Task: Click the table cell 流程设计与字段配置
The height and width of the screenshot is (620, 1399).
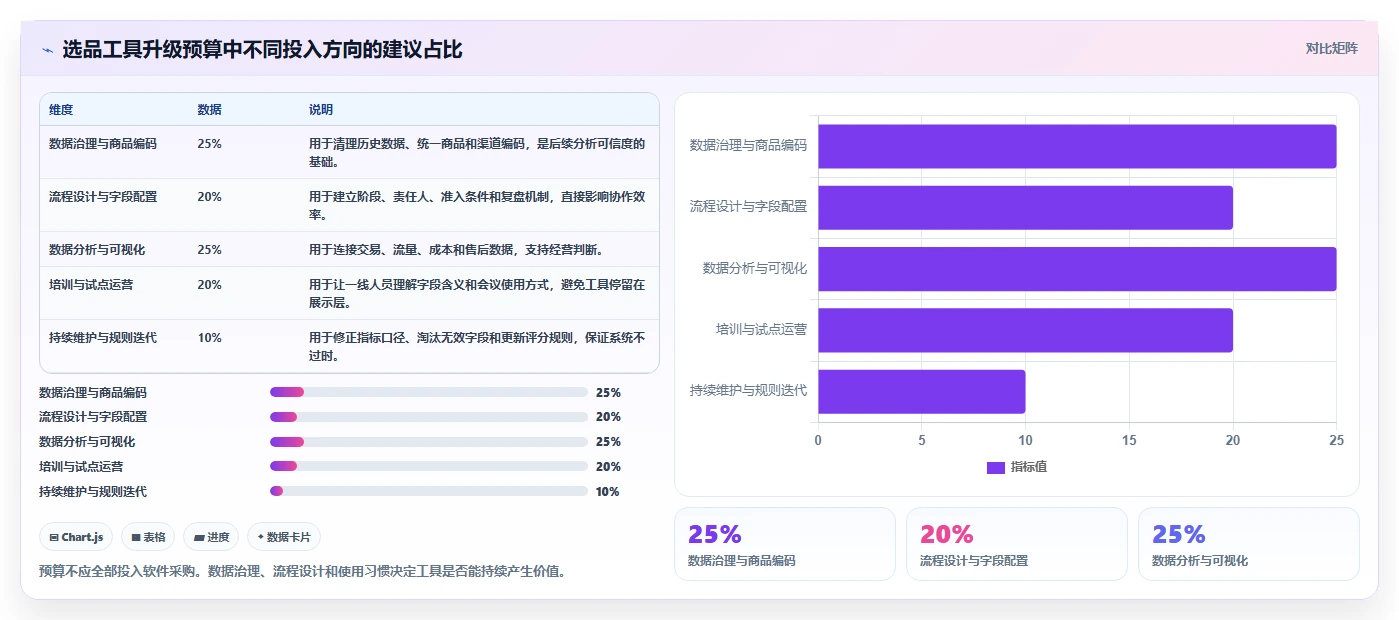Action: pos(103,196)
